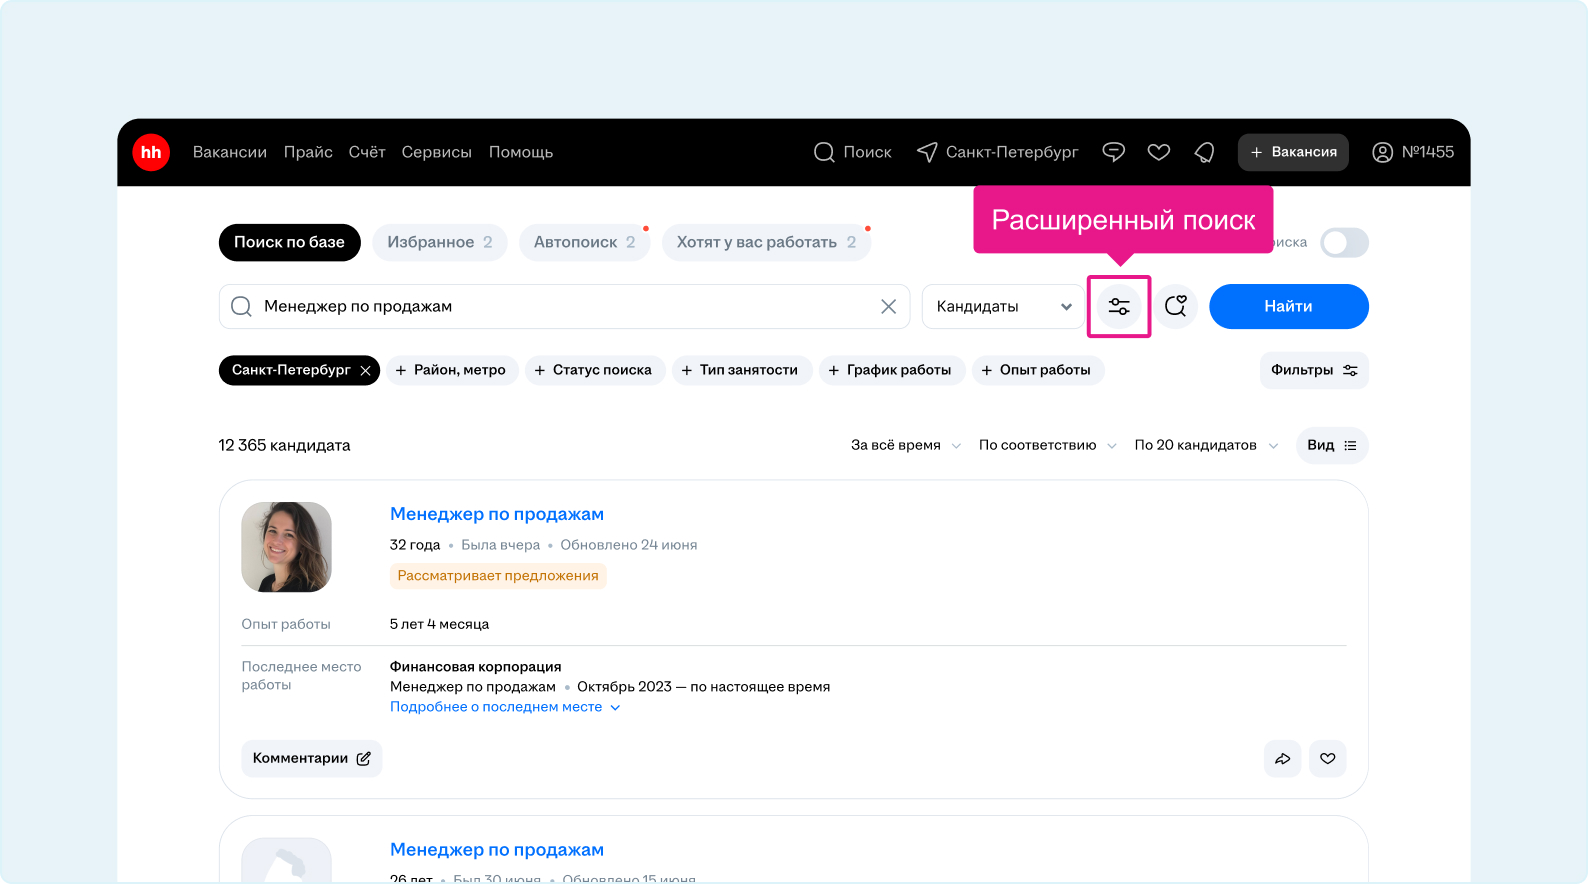This screenshot has width=1588, height=884.
Task: Open the Кандидаты dropdown
Action: (1003, 306)
